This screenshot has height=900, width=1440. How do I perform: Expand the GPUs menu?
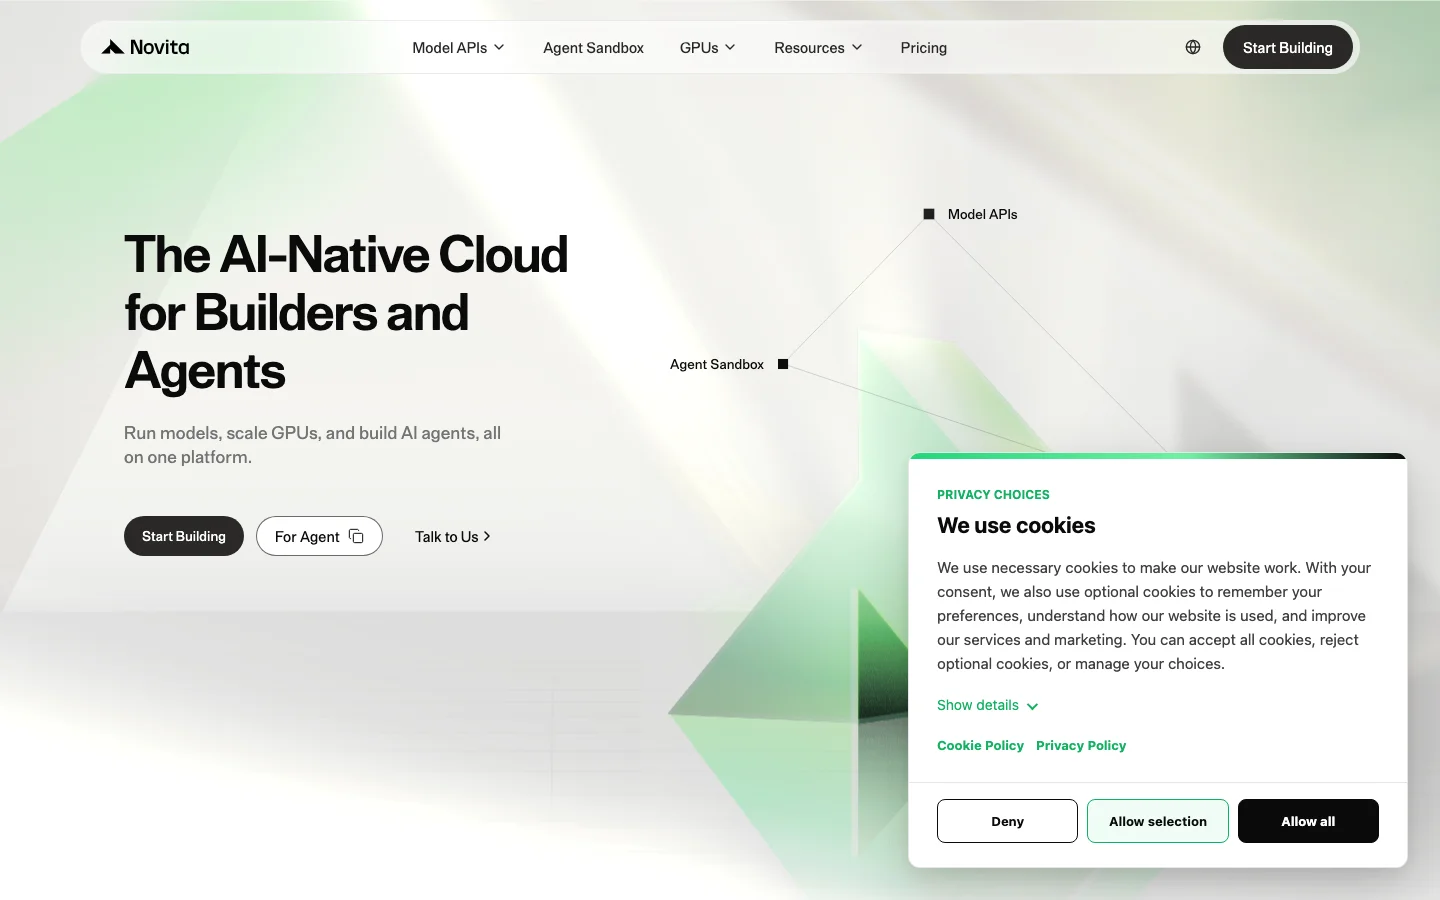[707, 47]
